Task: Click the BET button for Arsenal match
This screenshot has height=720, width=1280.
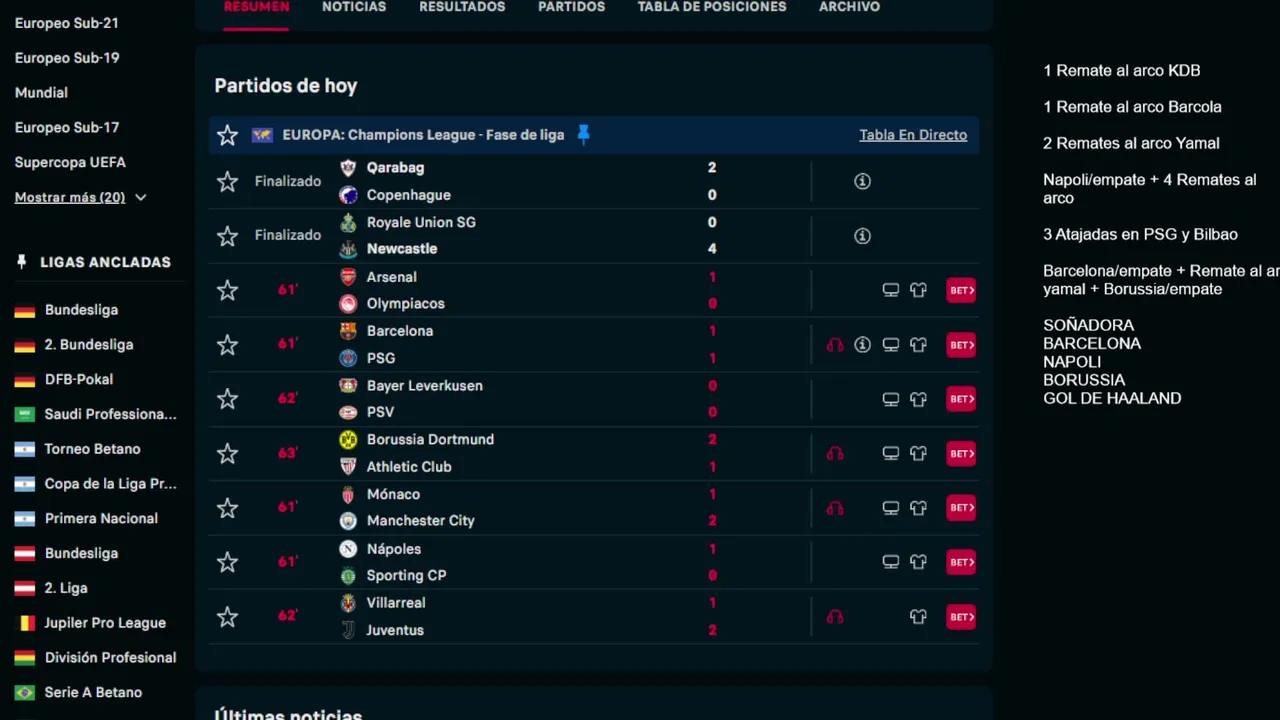Action: pyautogui.click(x=960, y=290)
